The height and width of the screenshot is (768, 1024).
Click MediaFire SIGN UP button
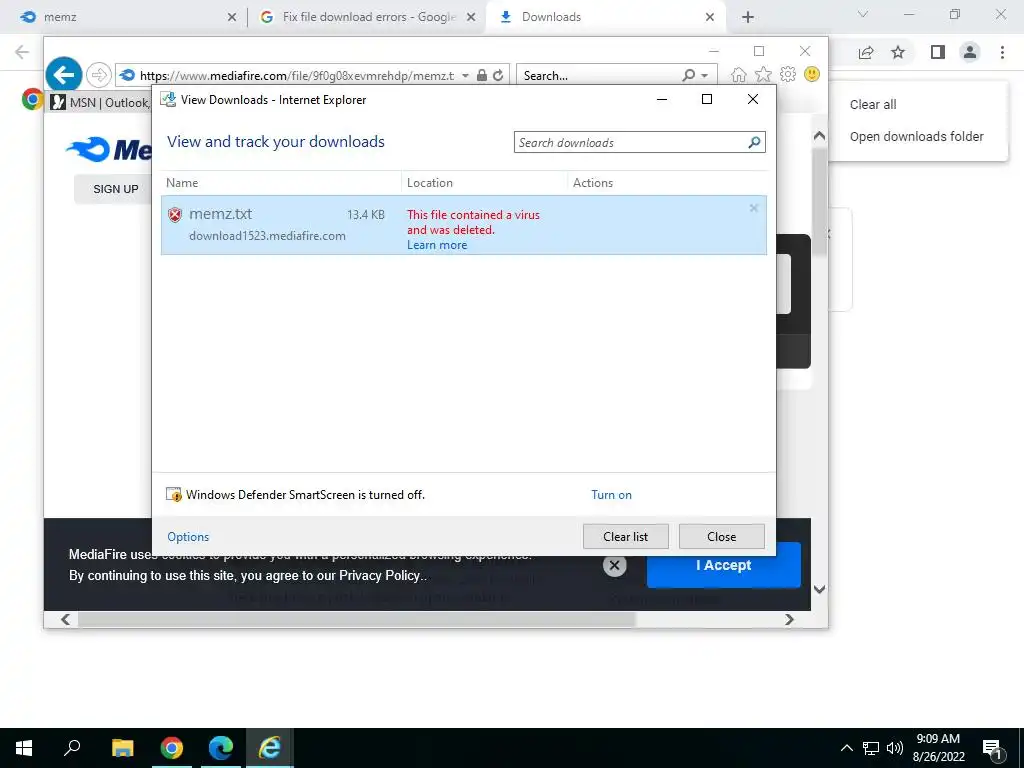(115, 189)
